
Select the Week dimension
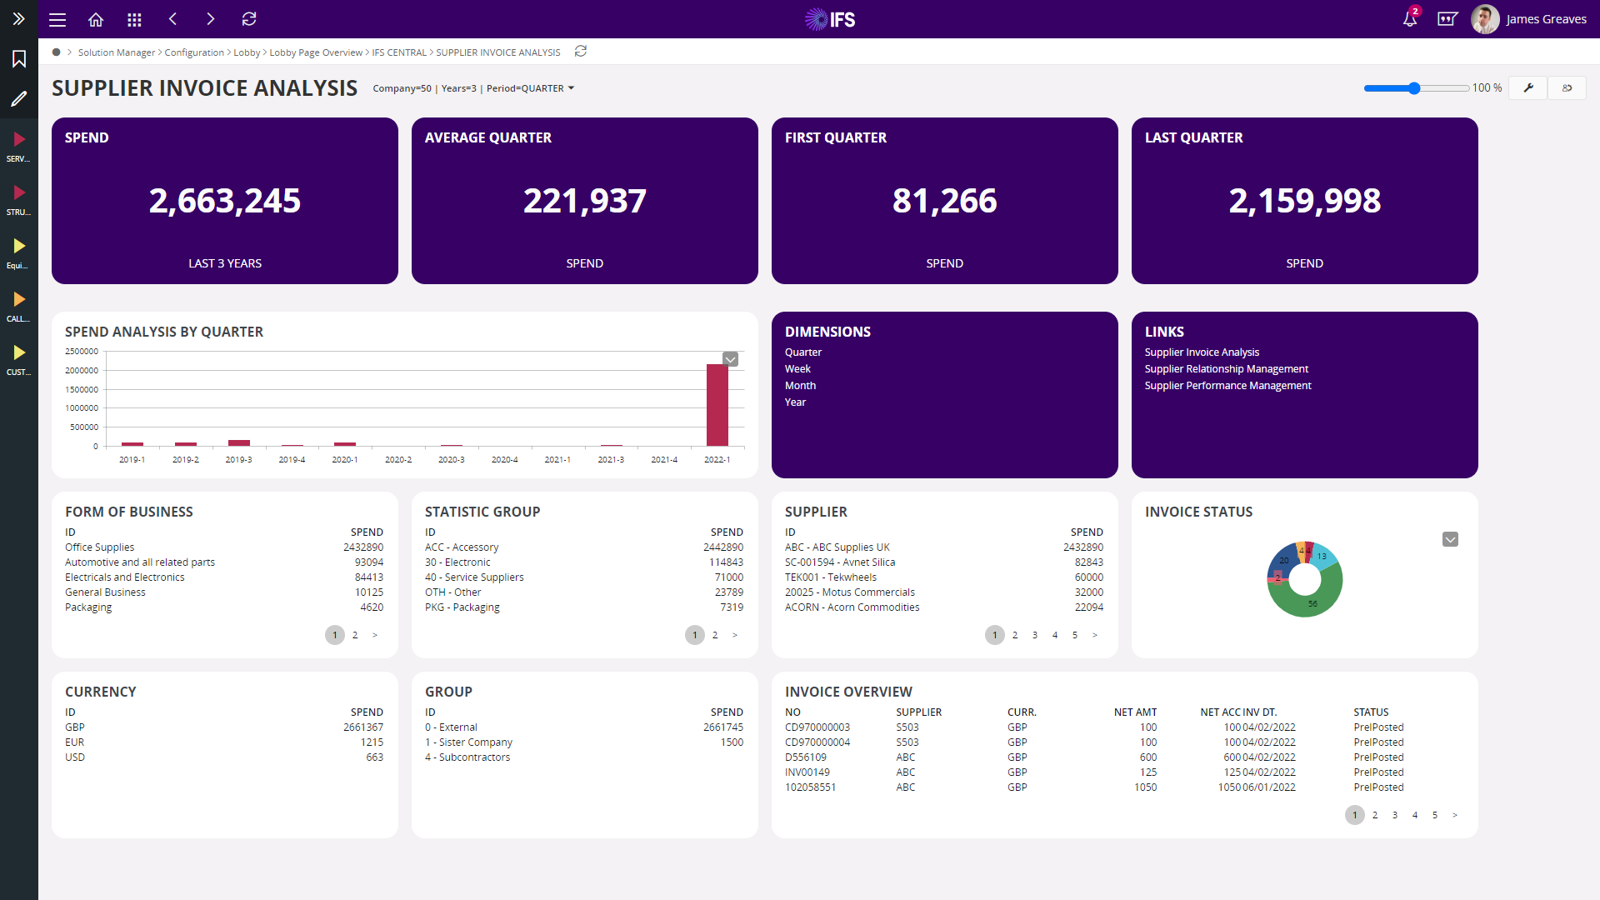pos(797,369)
